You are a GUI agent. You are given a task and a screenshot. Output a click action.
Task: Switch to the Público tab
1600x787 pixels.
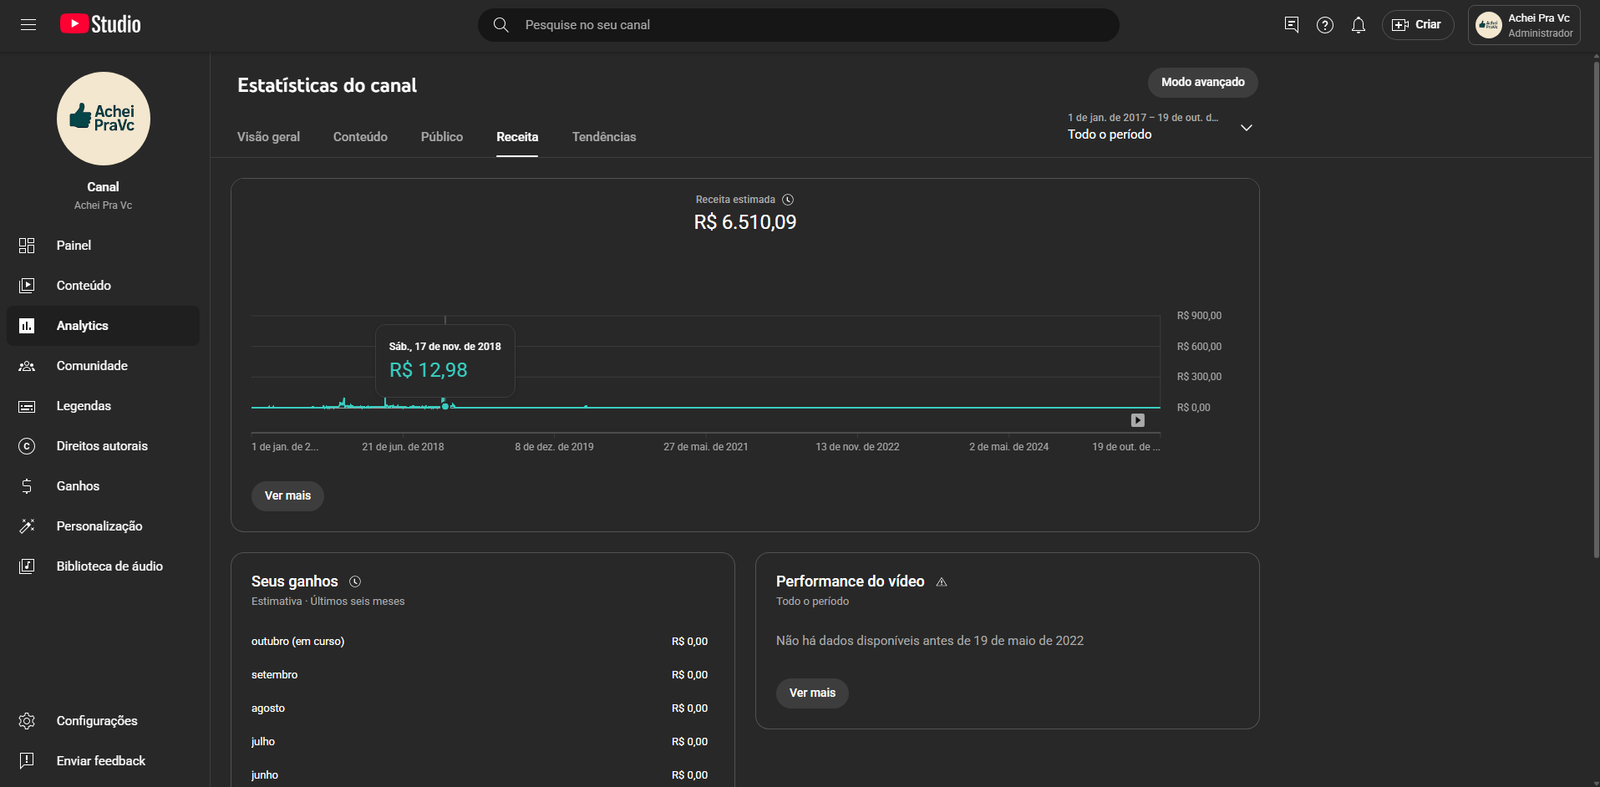click(441, 137)
